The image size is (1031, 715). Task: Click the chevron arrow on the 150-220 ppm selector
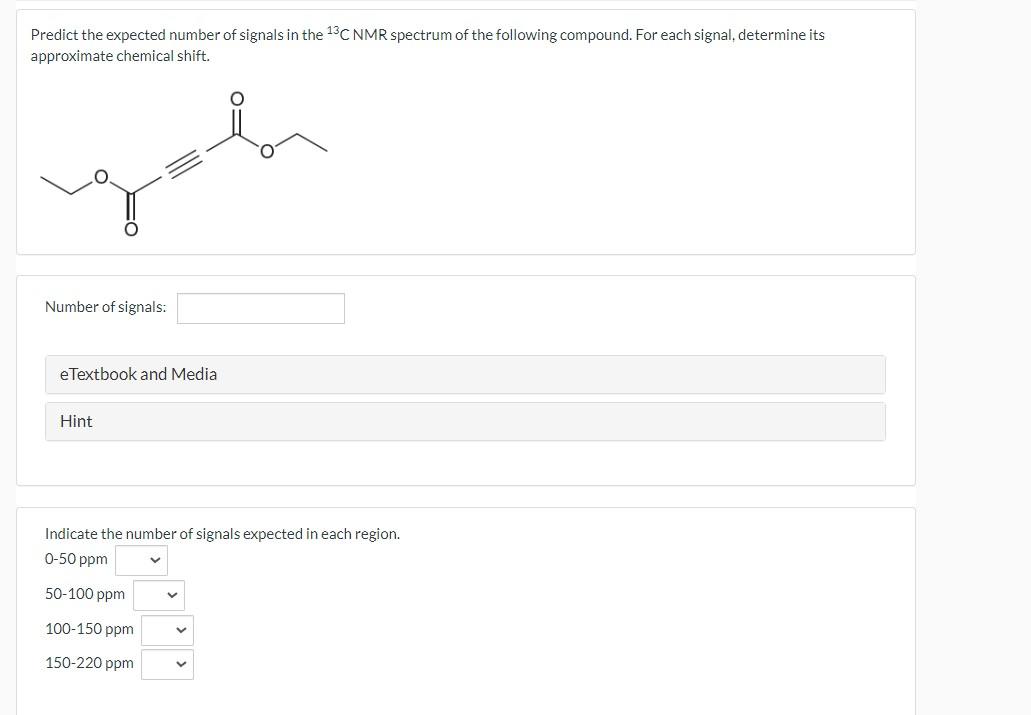[x=181, y=663]
